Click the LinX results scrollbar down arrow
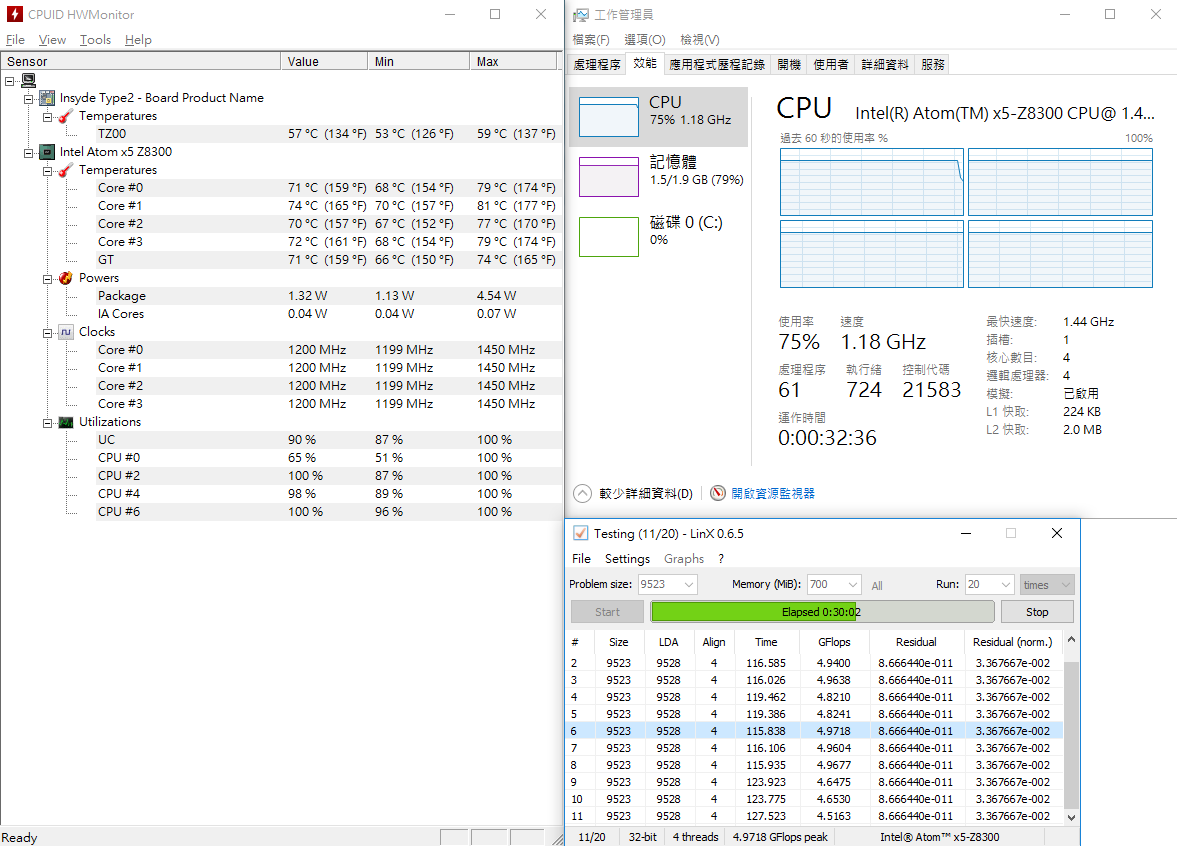Viewport: 1177px width, 846px height. (x=1071, y=817)
